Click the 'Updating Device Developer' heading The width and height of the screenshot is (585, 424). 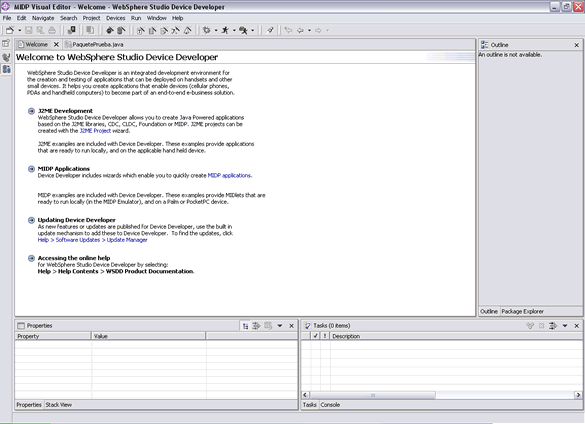tap(76, 220)
